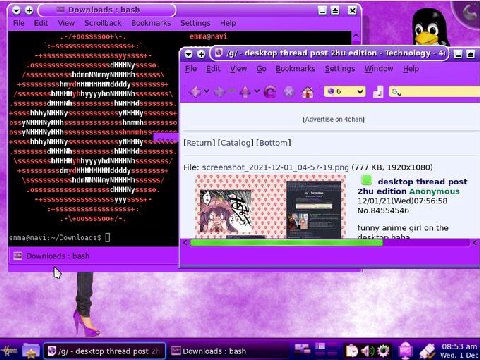Click the Forward arrow in browser toolbar
Screen dimensions: 480x360
220,91
